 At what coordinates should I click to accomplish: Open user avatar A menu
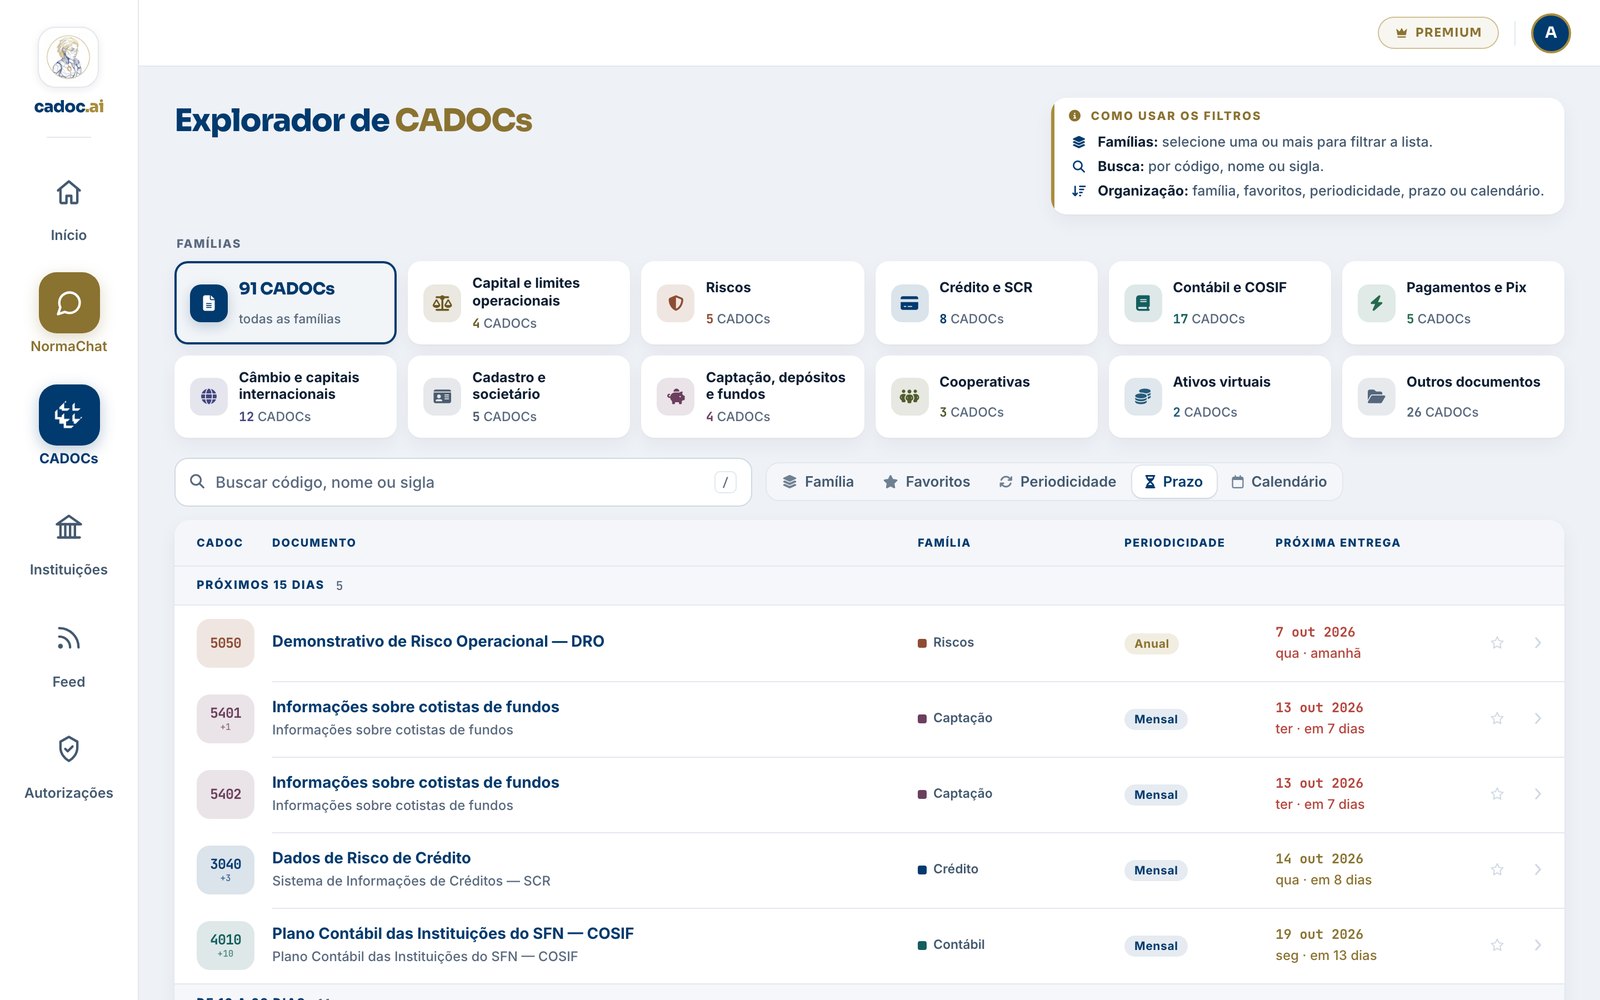click(x=1550, y=33)
